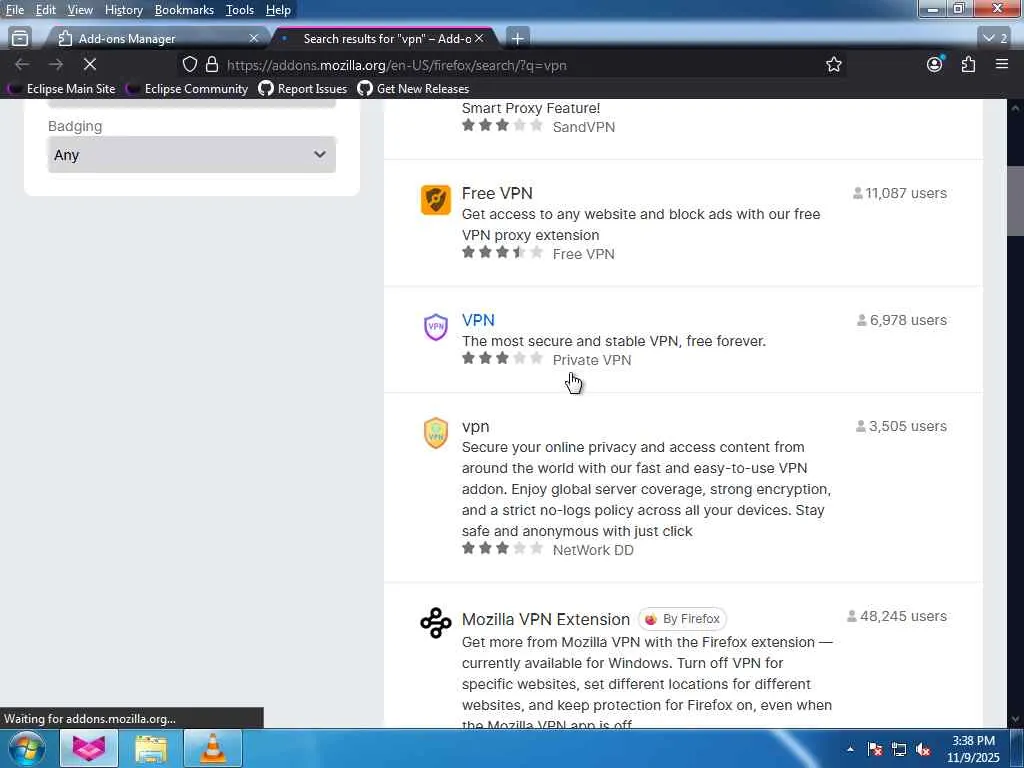Click the Smart Proxy Feature! text
Viewport: 1024px width, 768px height.
click(531, 108)
